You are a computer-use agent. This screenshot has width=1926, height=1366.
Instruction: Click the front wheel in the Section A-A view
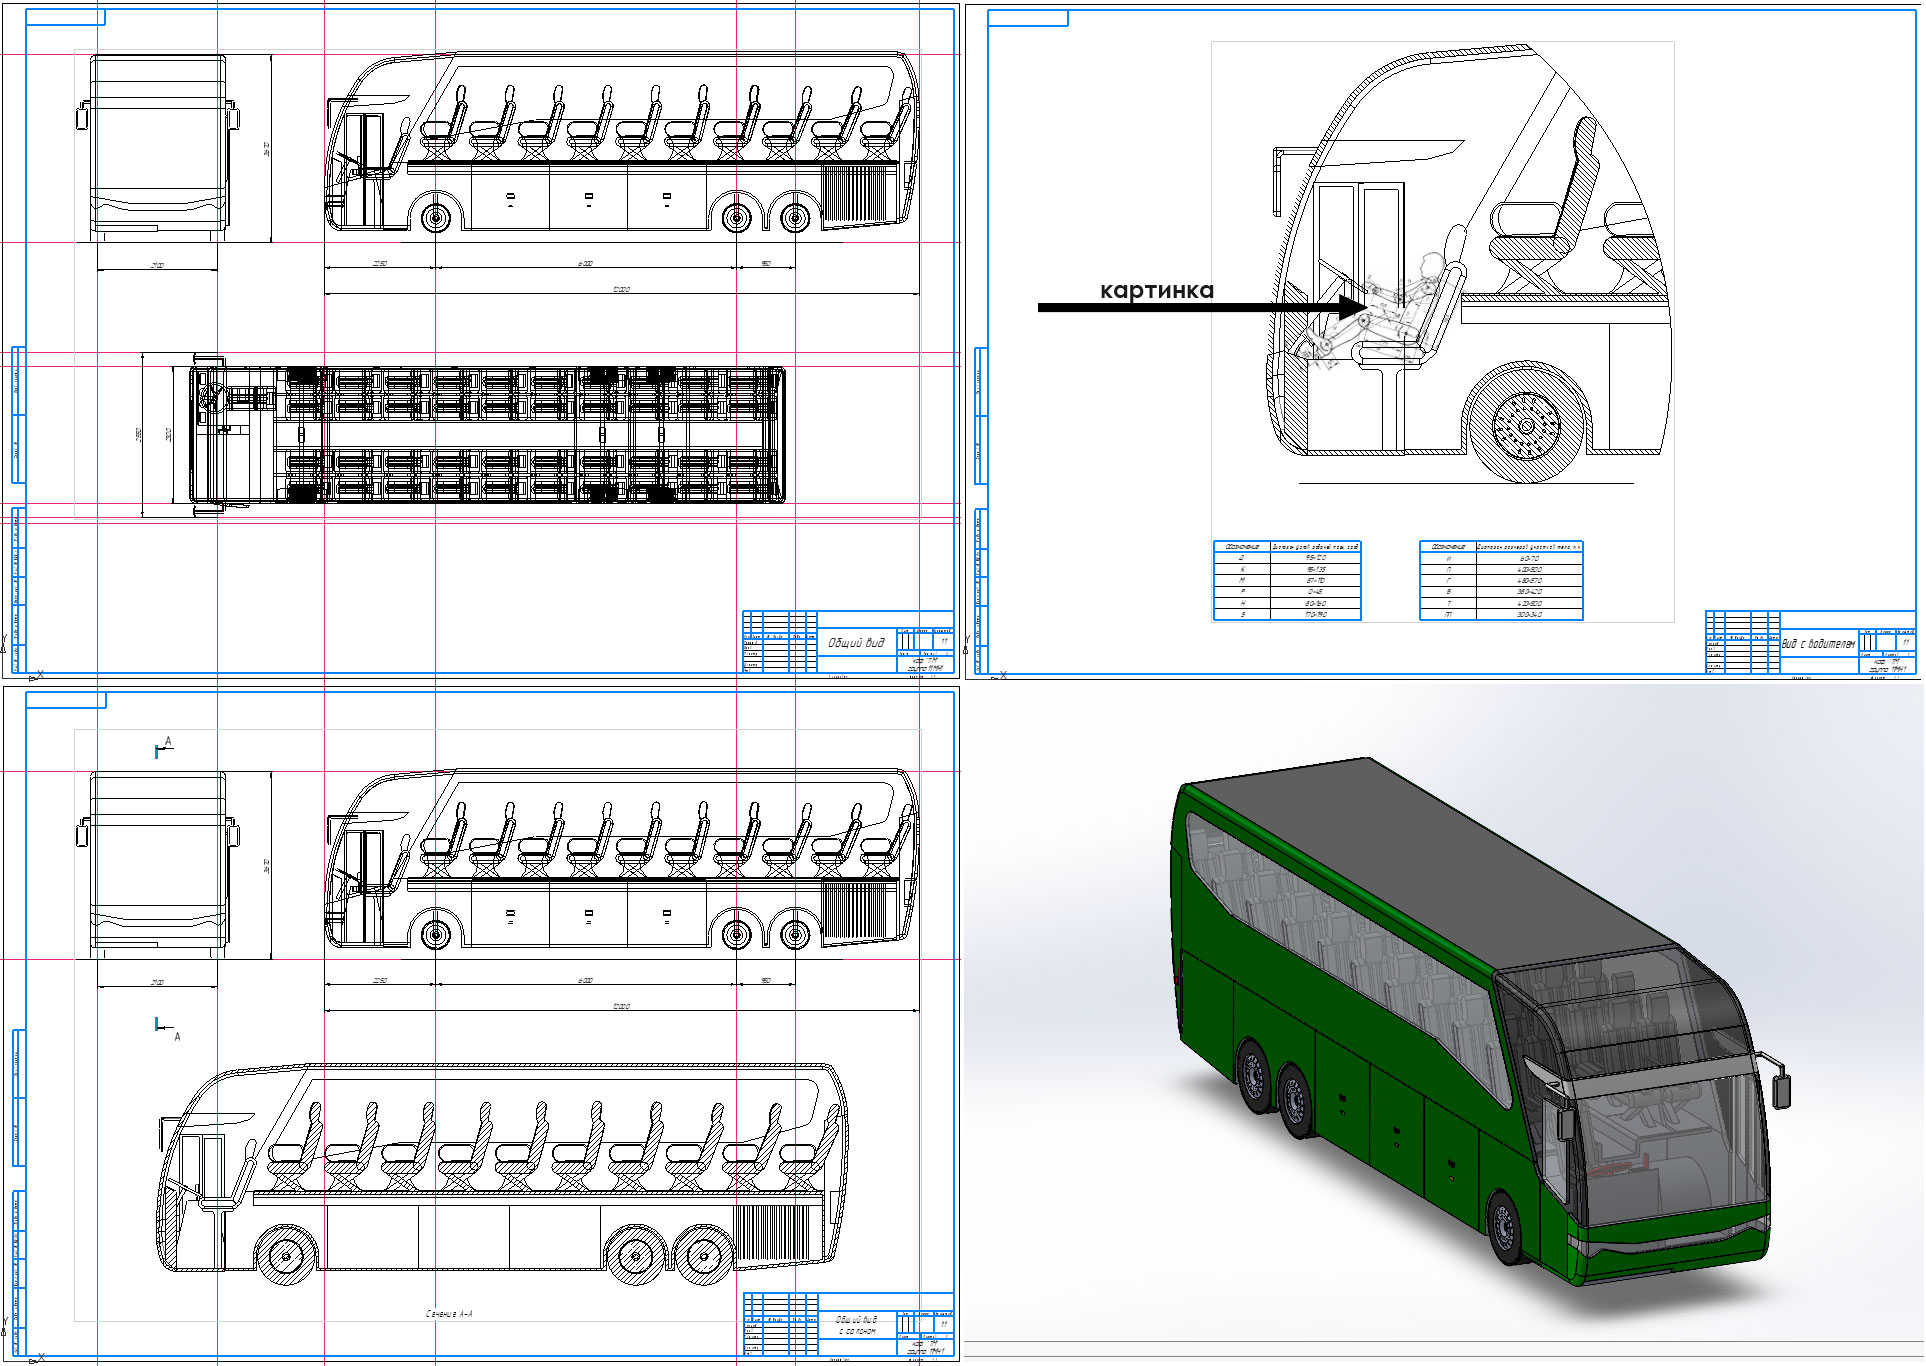pyautogui.click(x=286, y=1255)
